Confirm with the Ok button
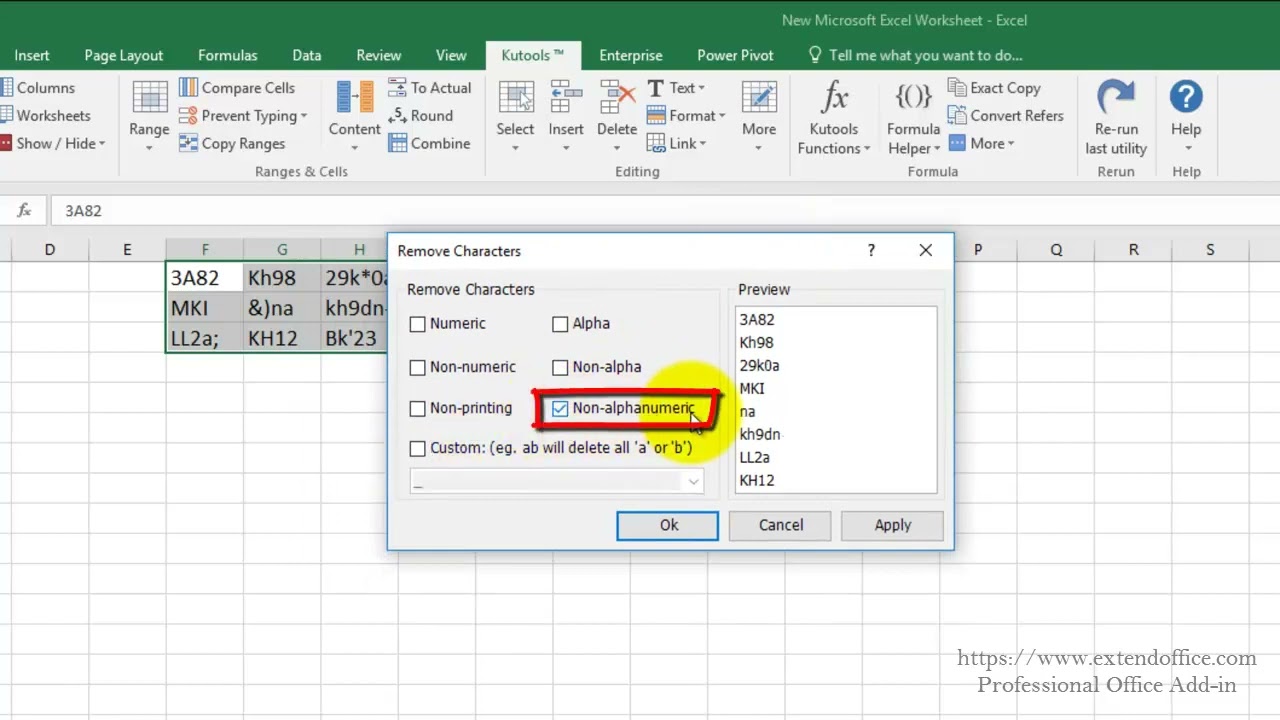Image resolution: width=1280 pixels, height=720 pixels. point(668,525)
